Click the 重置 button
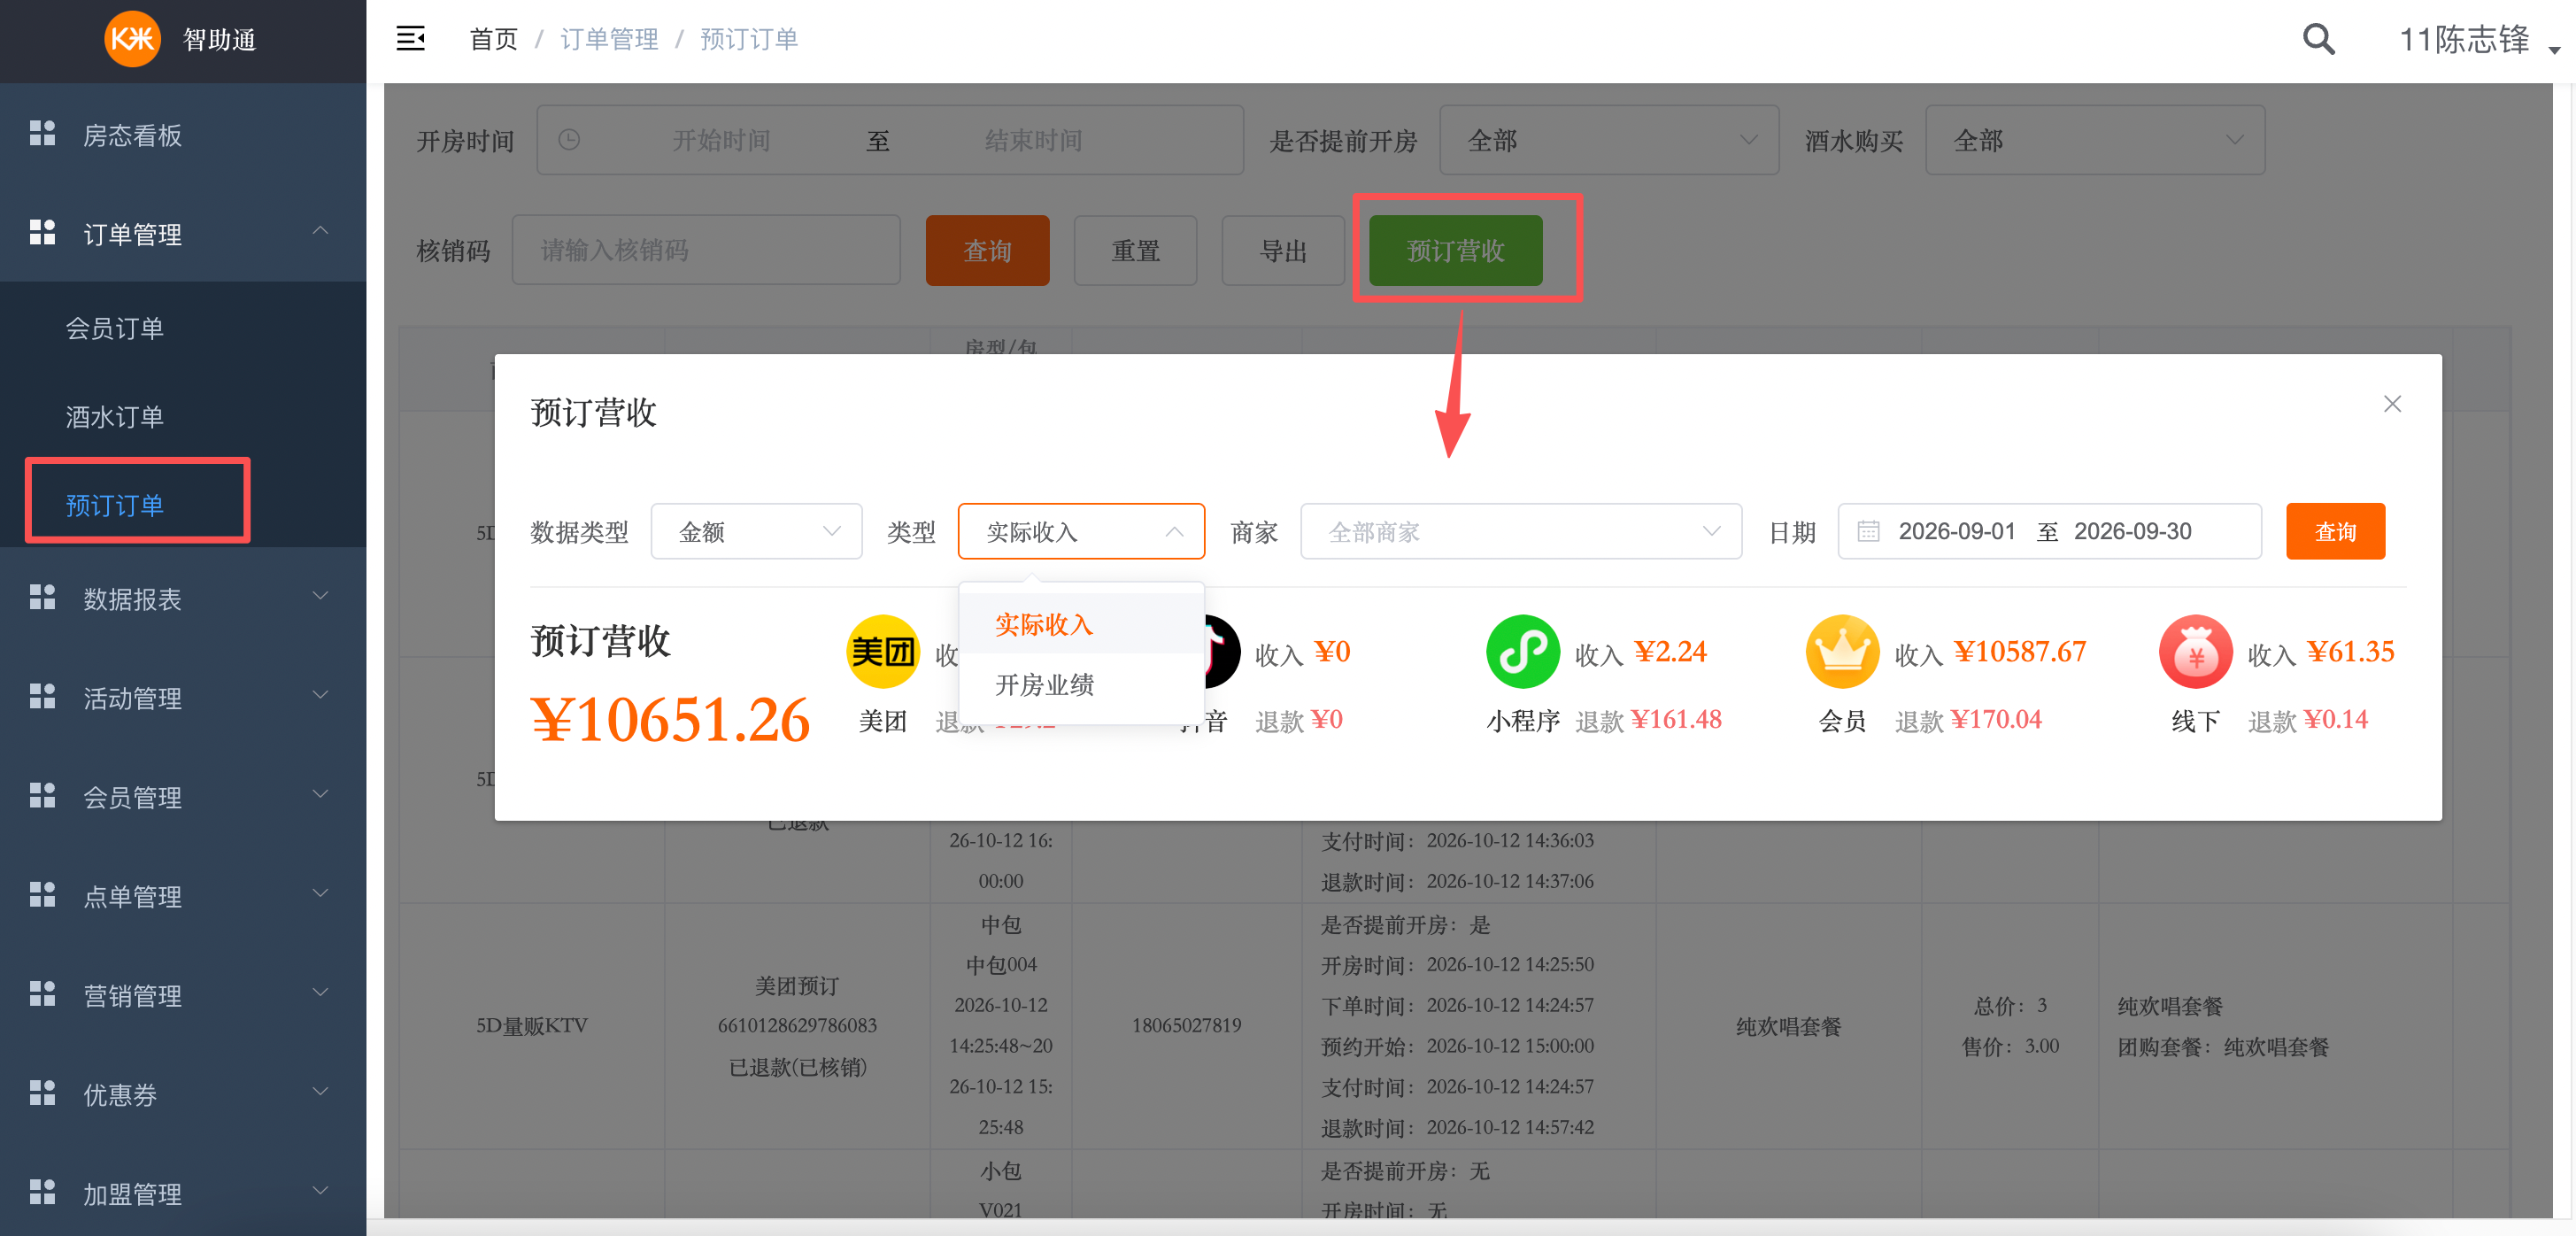This screenshot has width=2576, height=1236. click(x=1135, y=250)
